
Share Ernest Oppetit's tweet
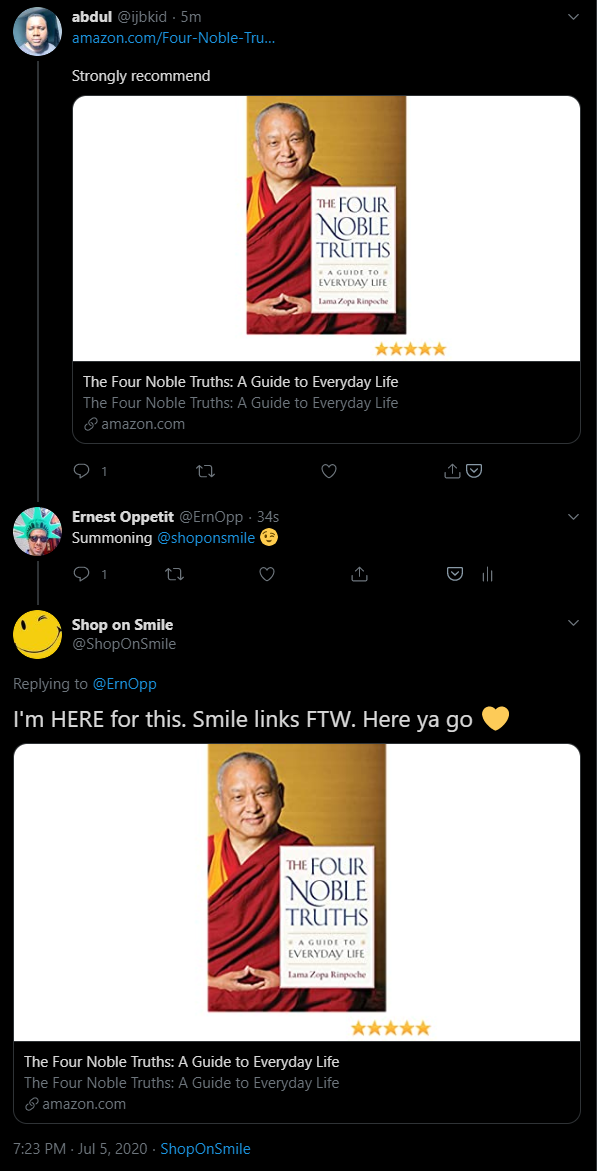359,574
